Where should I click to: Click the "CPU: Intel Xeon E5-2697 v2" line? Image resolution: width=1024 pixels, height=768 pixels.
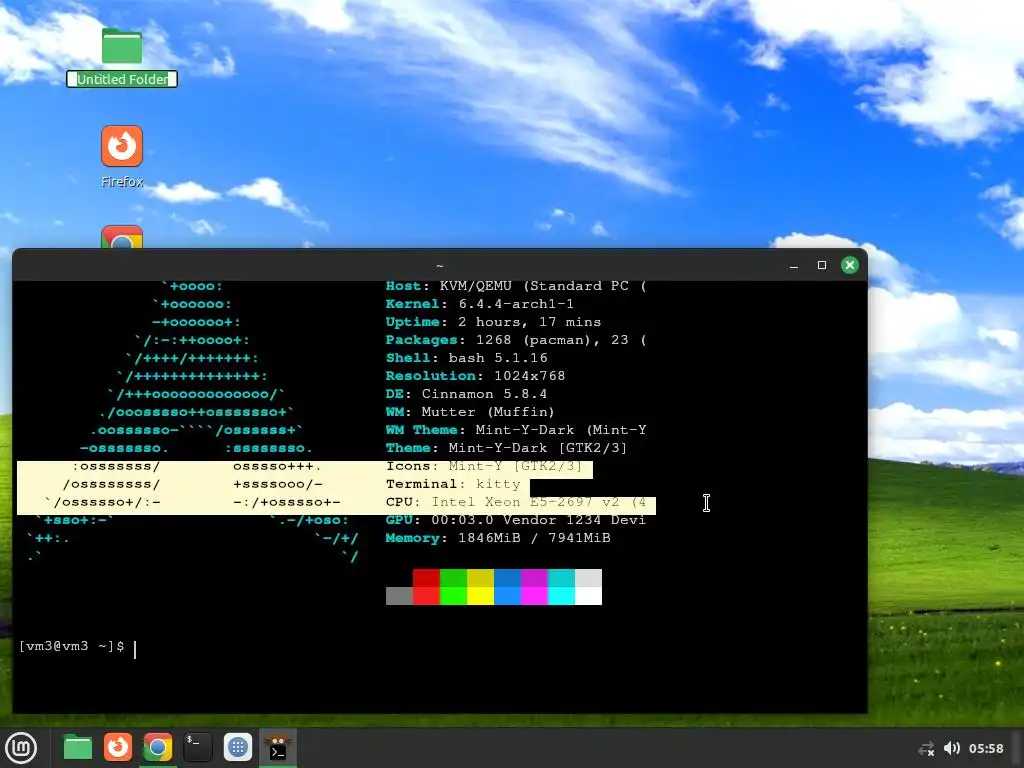[516, 502]
